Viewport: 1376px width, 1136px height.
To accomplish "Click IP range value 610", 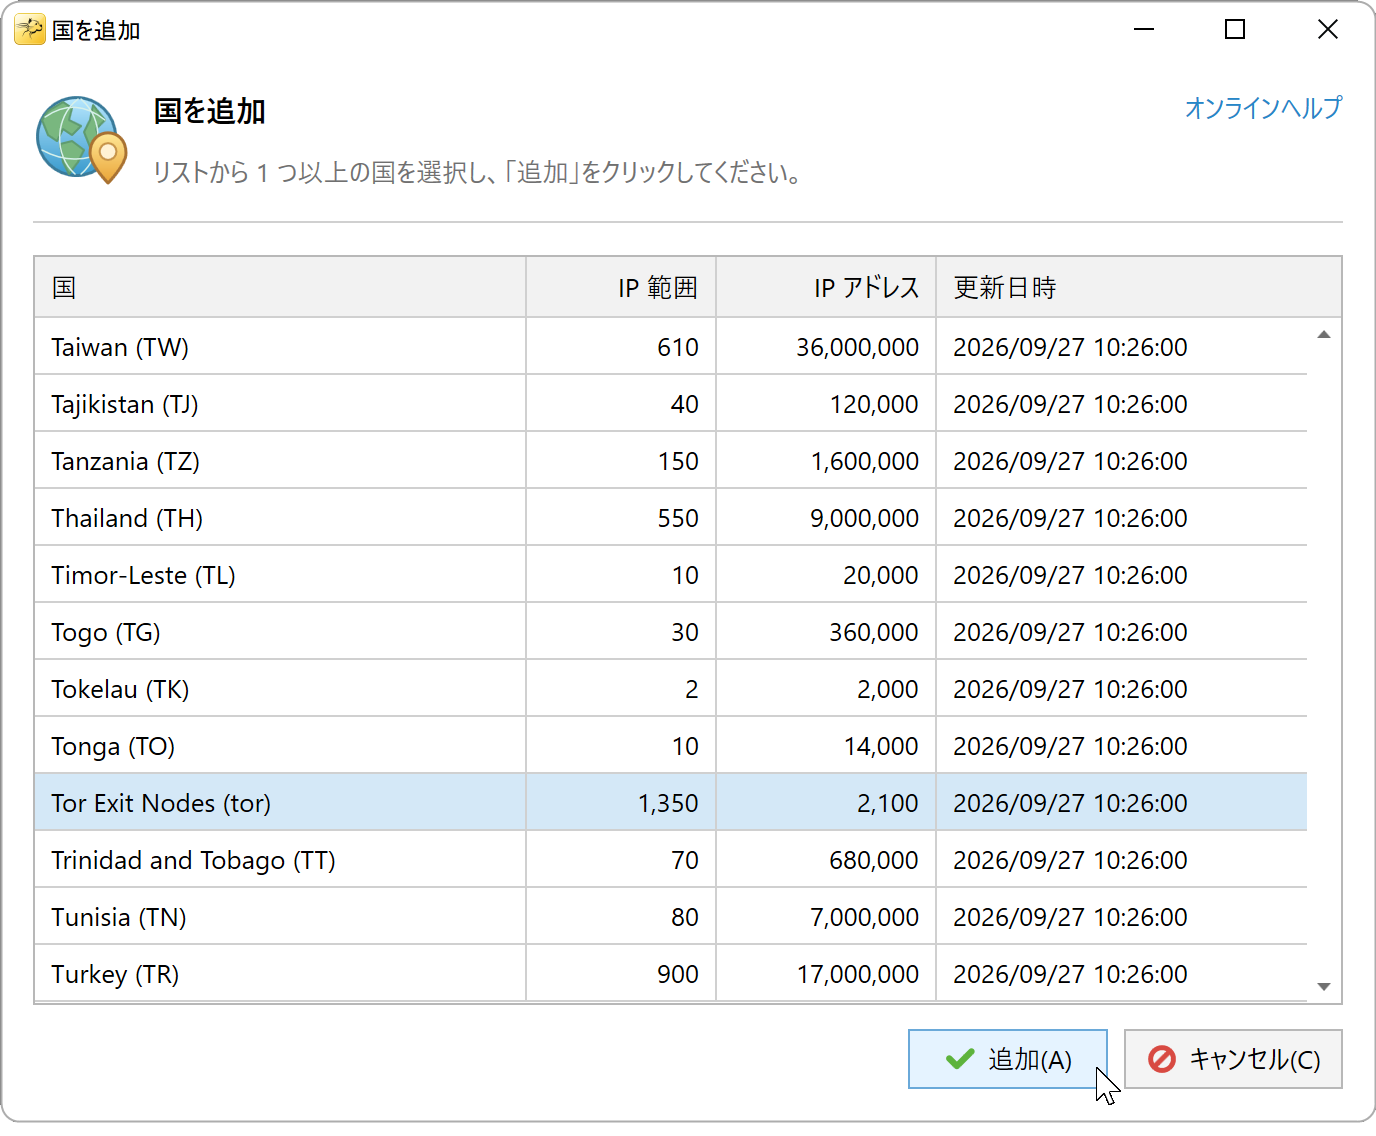I will (678, 347).
